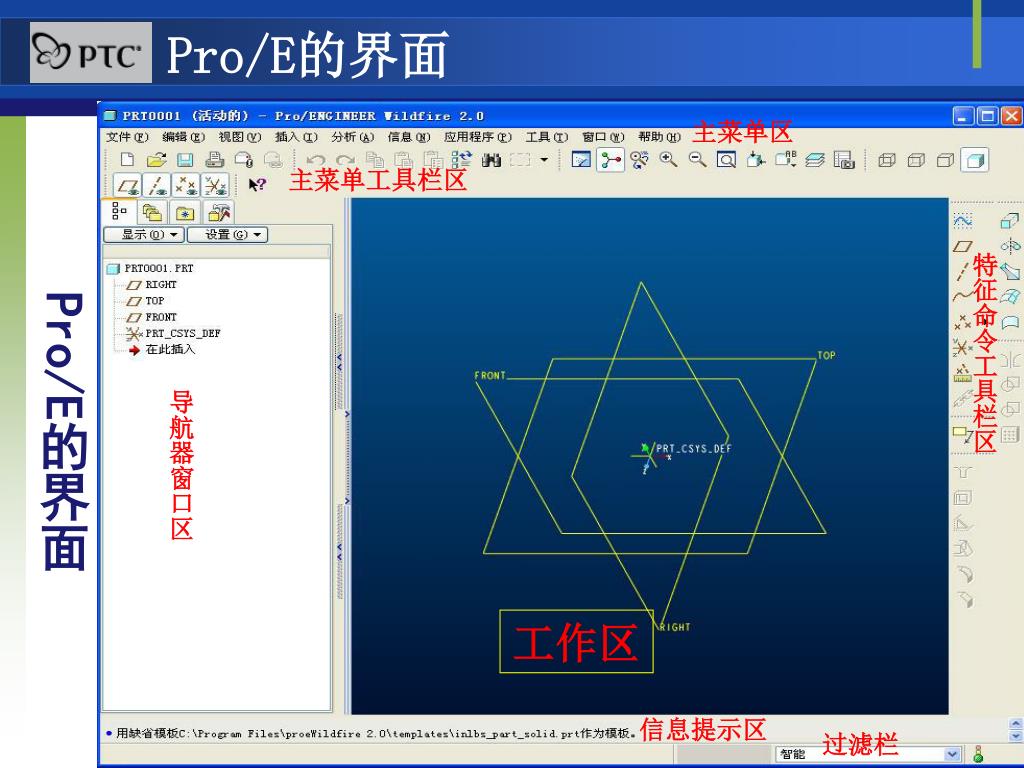Switch to the Favorites tab
Image resolution: width=1024 pixels, height=768 pixels.
[x=185, y=213]
